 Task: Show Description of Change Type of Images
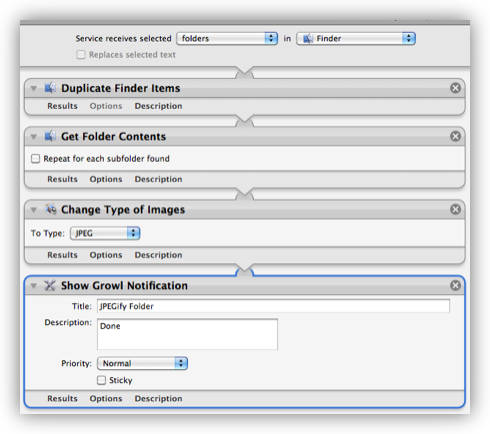pos(158,255)
